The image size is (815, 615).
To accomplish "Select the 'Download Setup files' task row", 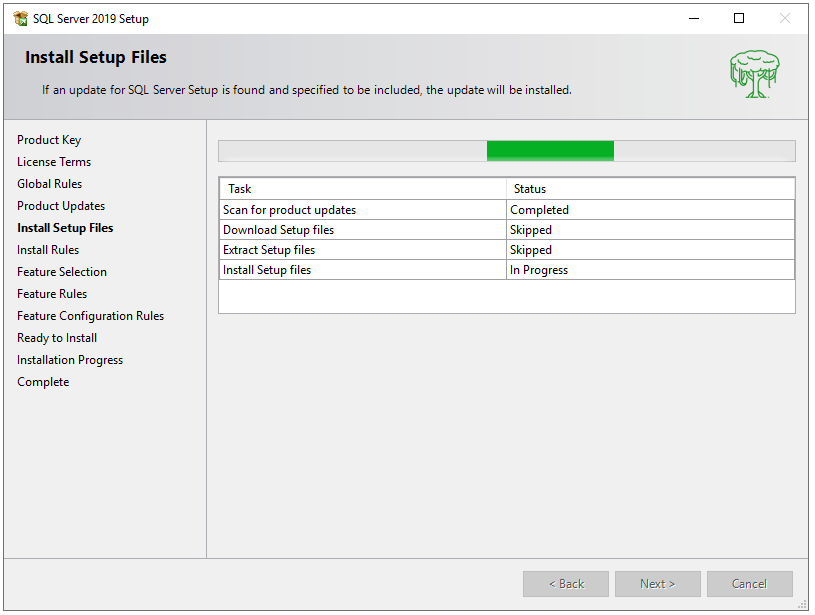I will coord(507,230).
